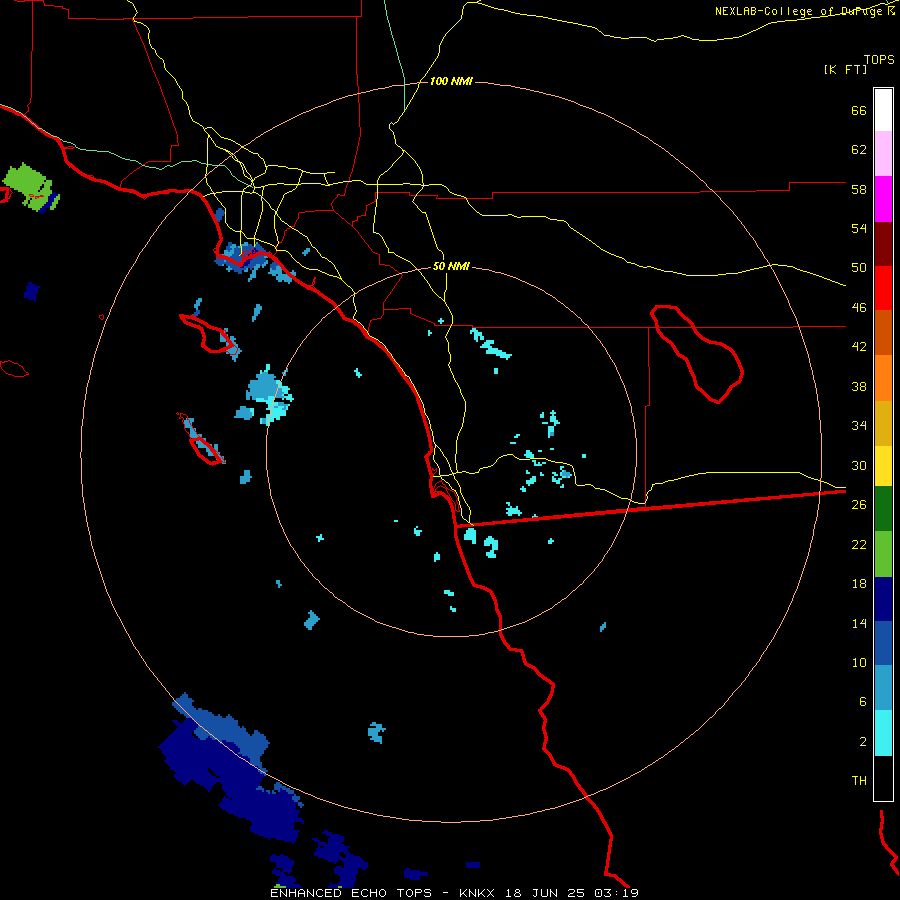900x900 pixels.
Task: Click the 54 legend value
Action: 859,228
